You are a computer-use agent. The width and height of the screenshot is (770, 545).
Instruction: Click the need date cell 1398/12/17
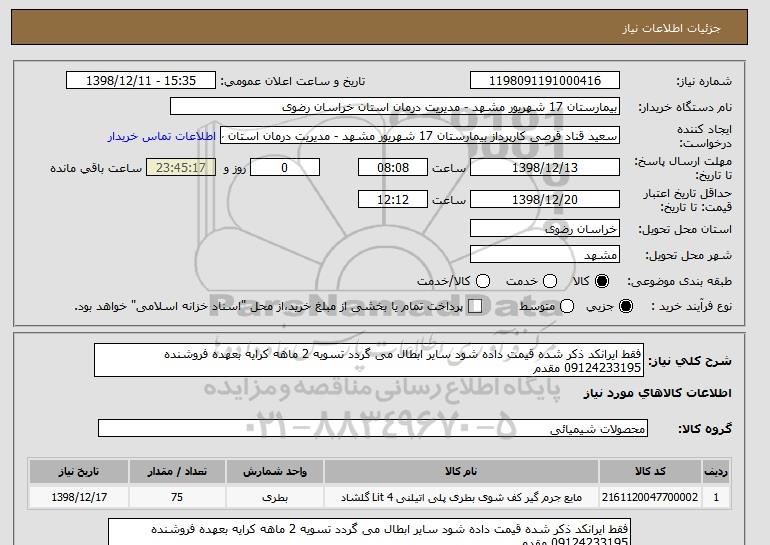pos(79,497)
